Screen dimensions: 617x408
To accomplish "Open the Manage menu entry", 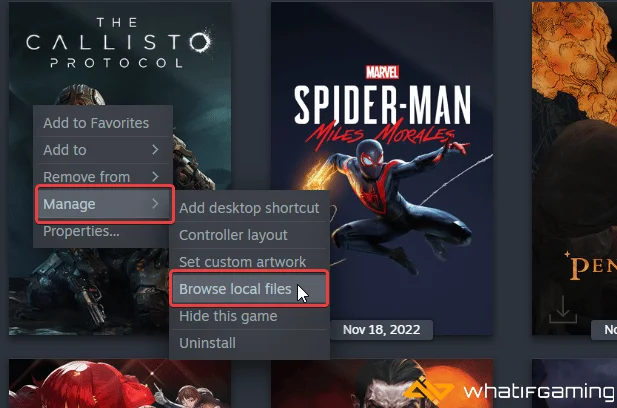I will tap(105, 204).
